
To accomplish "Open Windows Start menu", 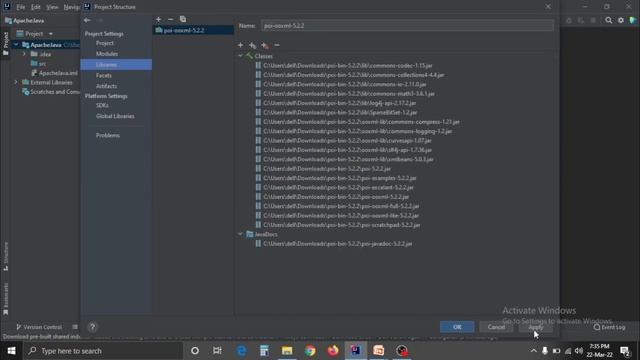I will [11, 351].
